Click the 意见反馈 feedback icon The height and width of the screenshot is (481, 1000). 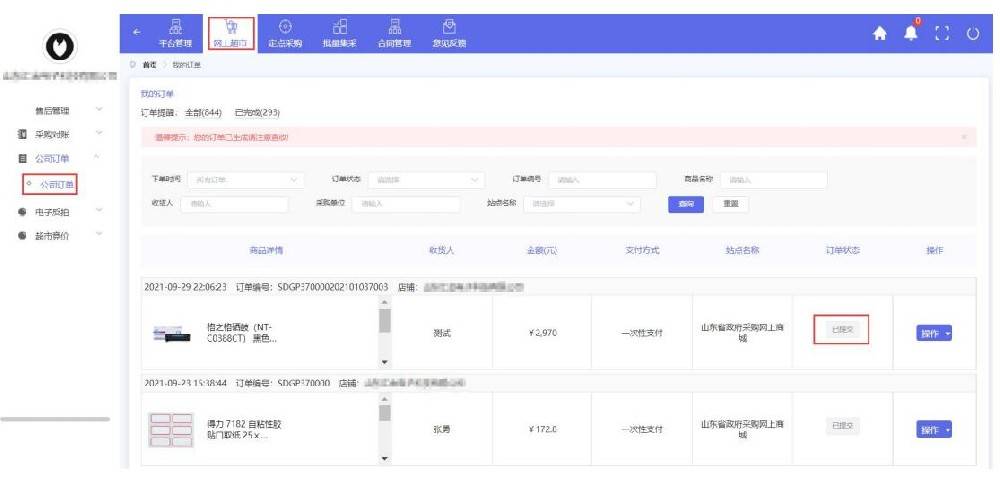point(449,32)
